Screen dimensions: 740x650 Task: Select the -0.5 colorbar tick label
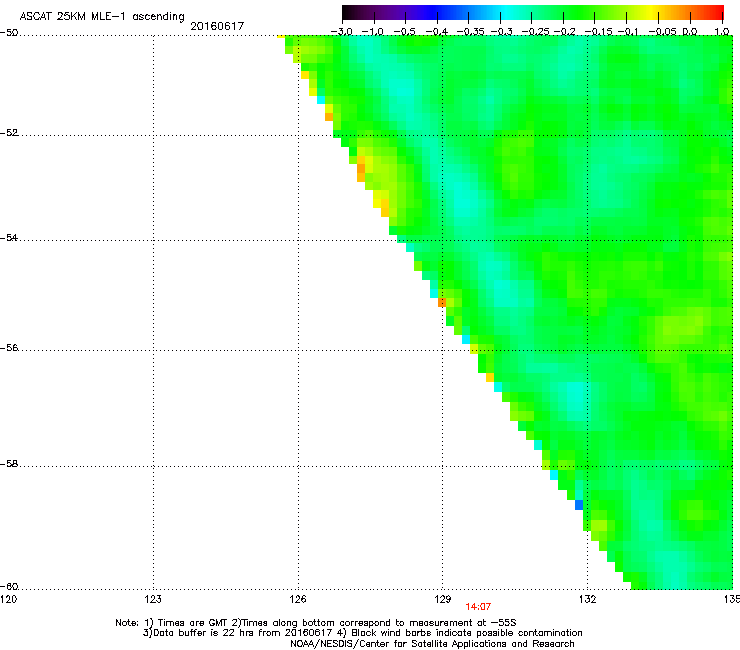click(404, 32)
